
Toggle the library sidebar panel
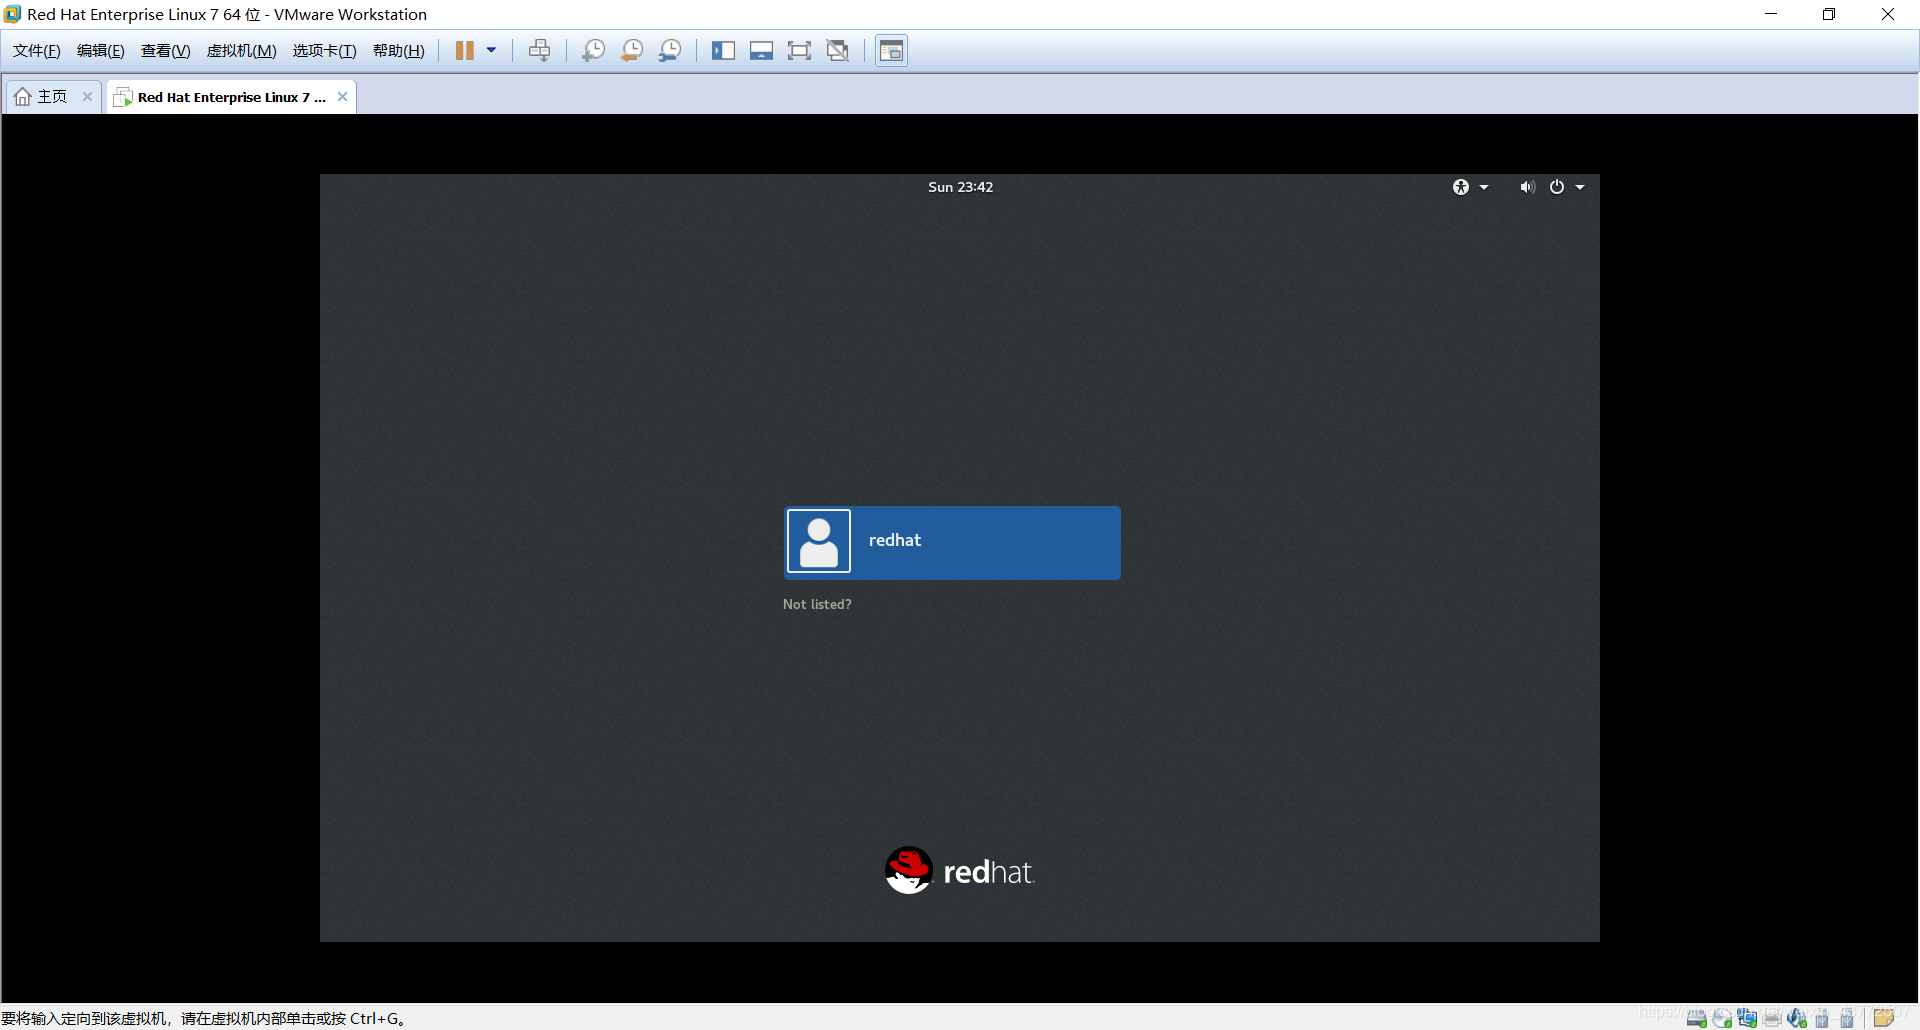tap(723, 51)
